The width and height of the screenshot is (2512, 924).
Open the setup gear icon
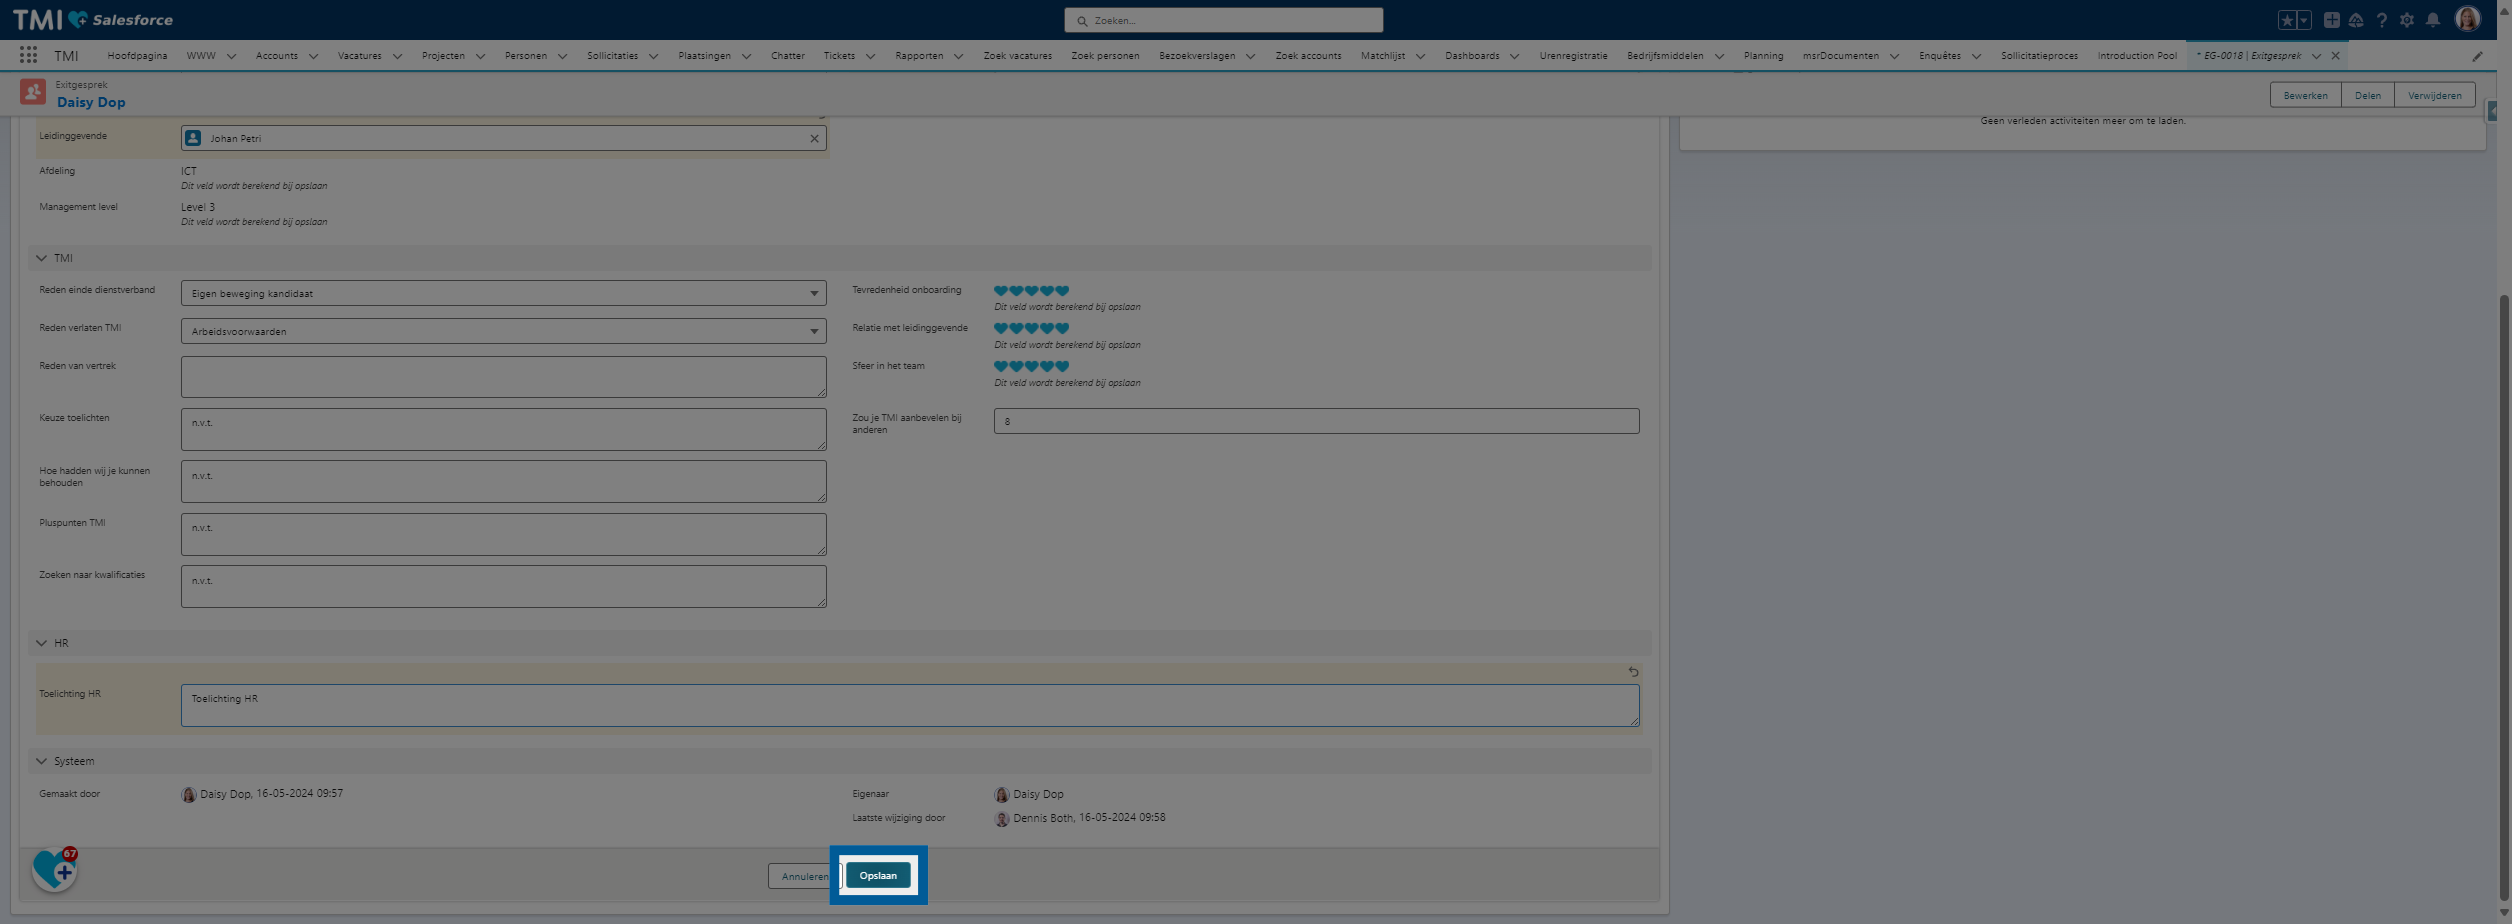(x=2406, y=20)
